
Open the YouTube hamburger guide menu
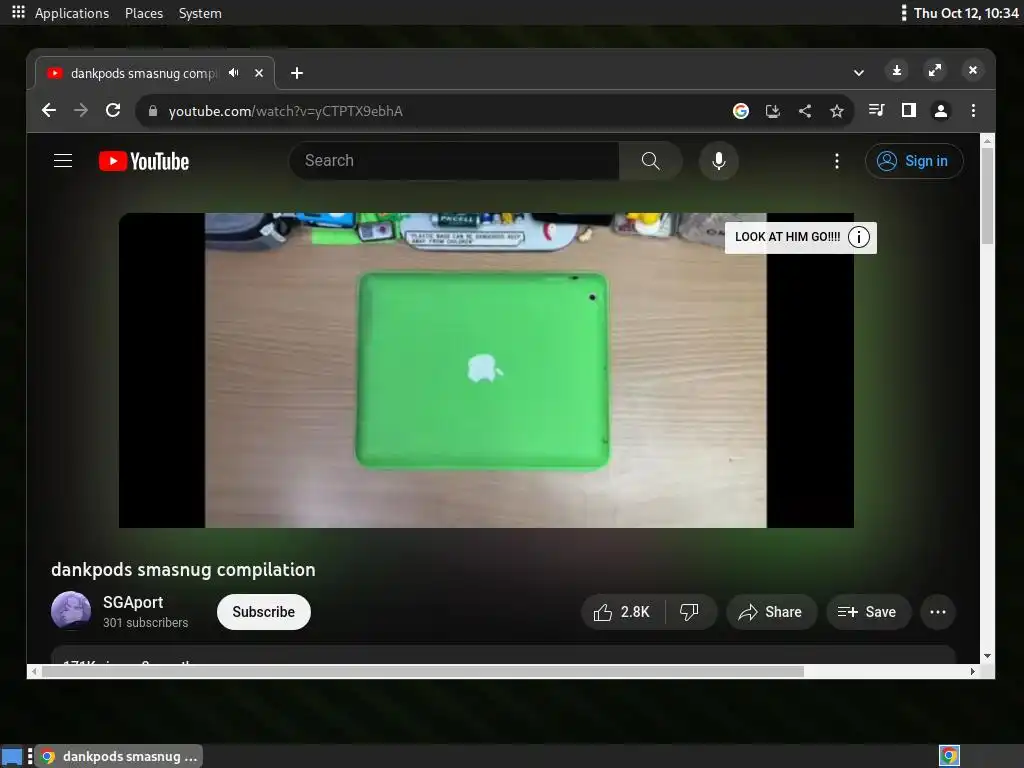pyautogui.click(x=63, y=161)
